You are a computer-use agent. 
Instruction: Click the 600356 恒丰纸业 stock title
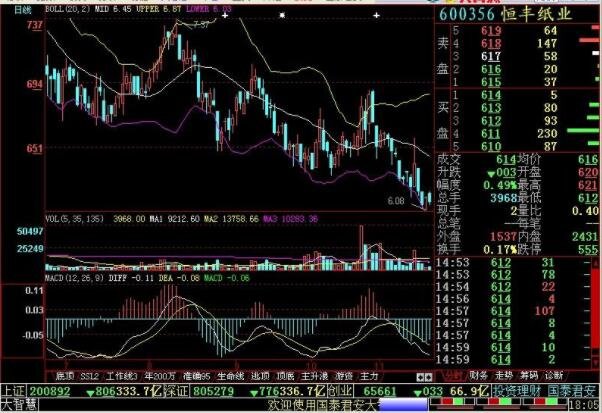click(x=520, y=13)
